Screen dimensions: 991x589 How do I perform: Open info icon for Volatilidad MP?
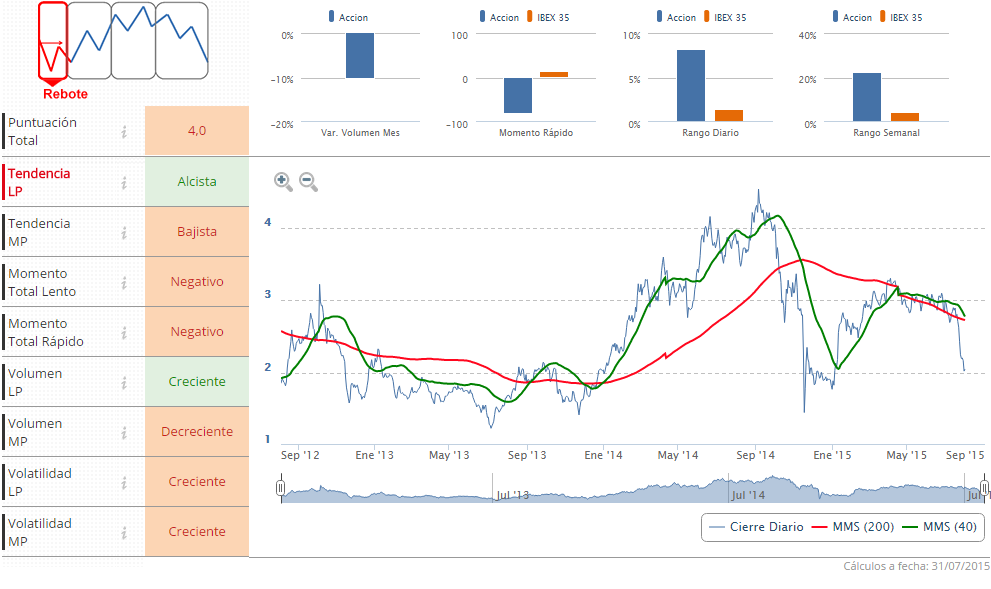point(125,532)
